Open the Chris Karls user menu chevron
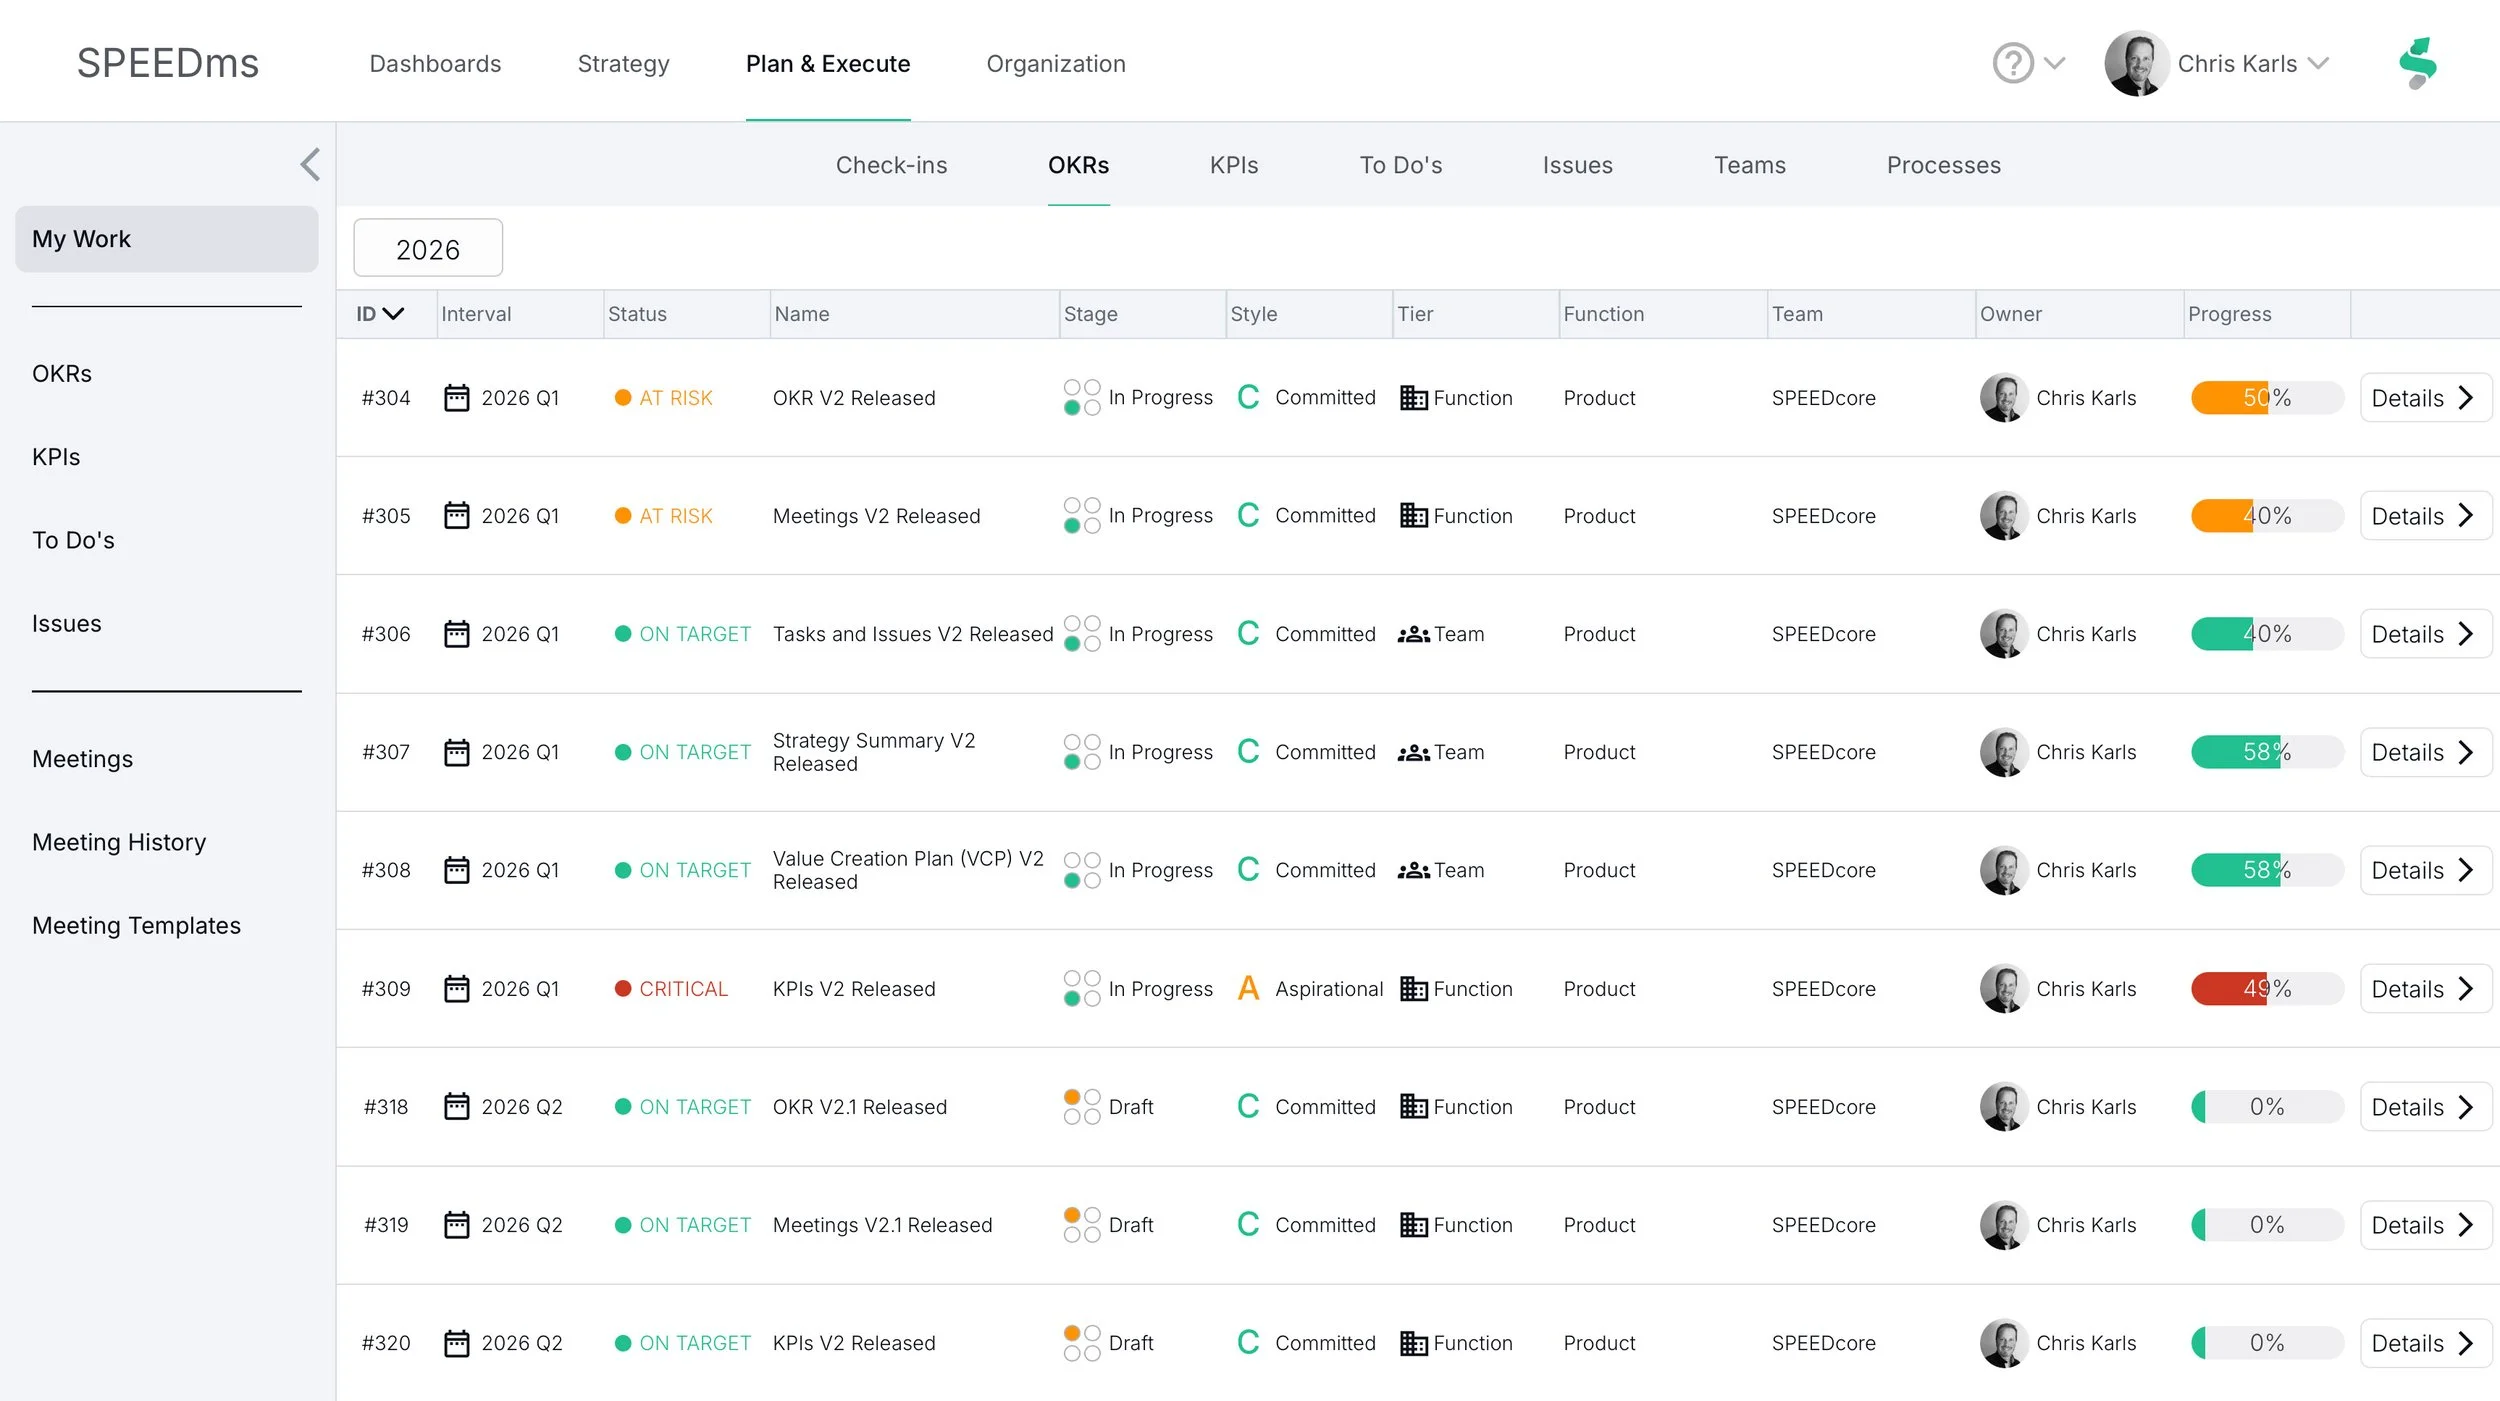Image resolution: width=2500 pixels, height=1401 pixels. coord(2318,63)
